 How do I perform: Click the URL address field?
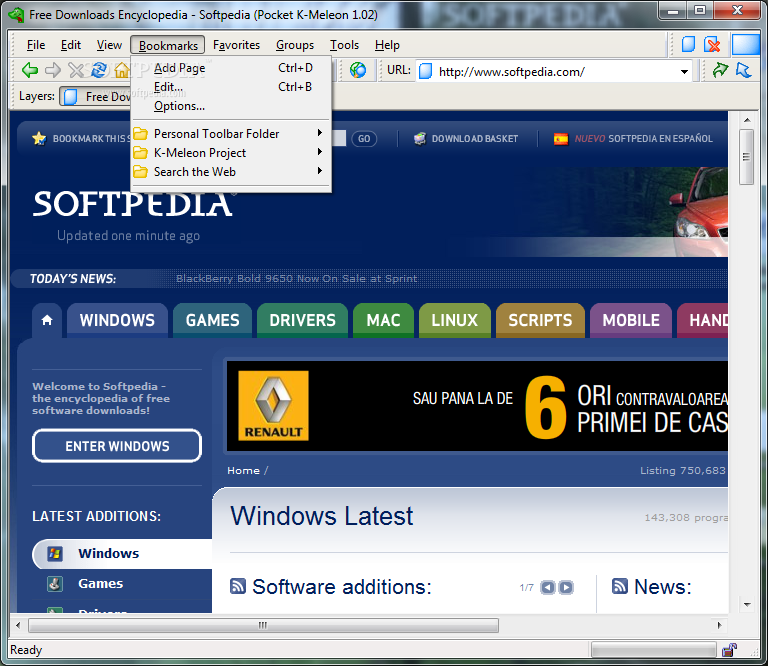click(553, 72)
